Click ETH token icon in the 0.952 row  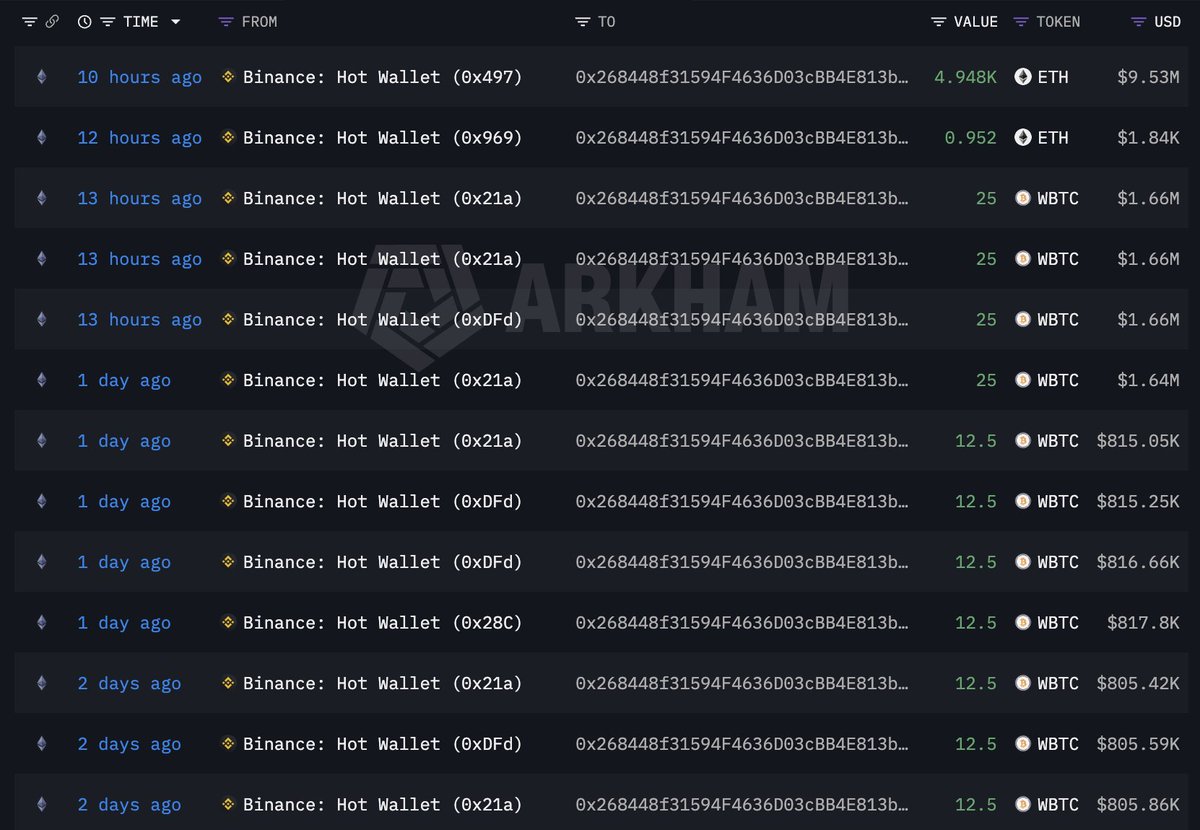tap(1023, 138)
